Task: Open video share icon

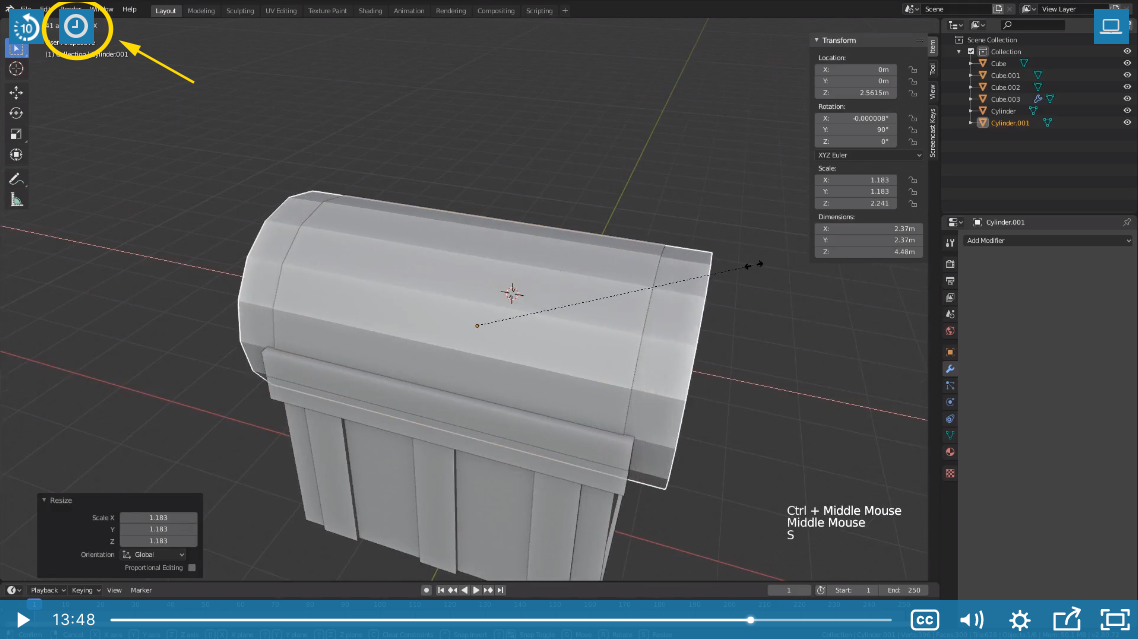Action: [x=1066, y=619]
